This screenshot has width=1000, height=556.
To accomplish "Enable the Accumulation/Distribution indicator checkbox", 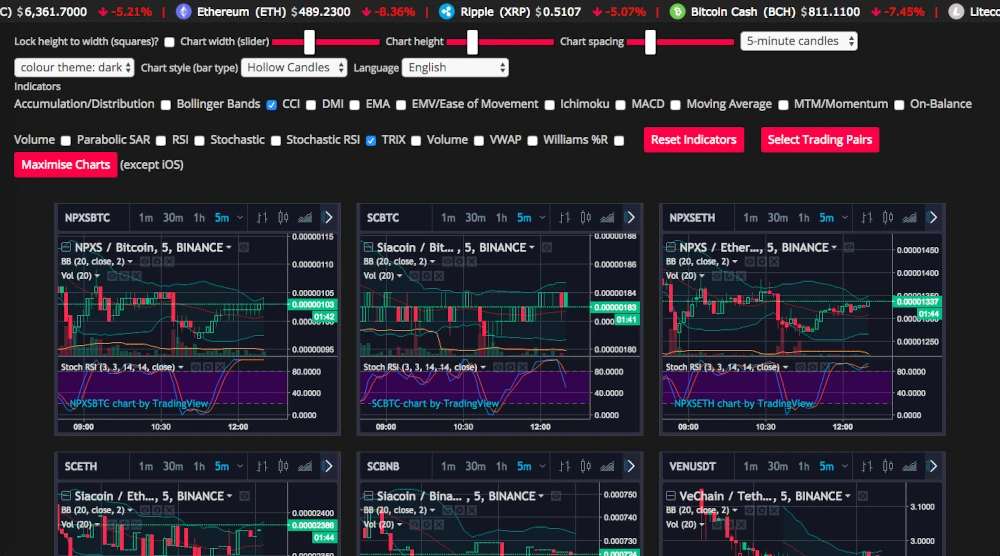I will pos(166,105).
